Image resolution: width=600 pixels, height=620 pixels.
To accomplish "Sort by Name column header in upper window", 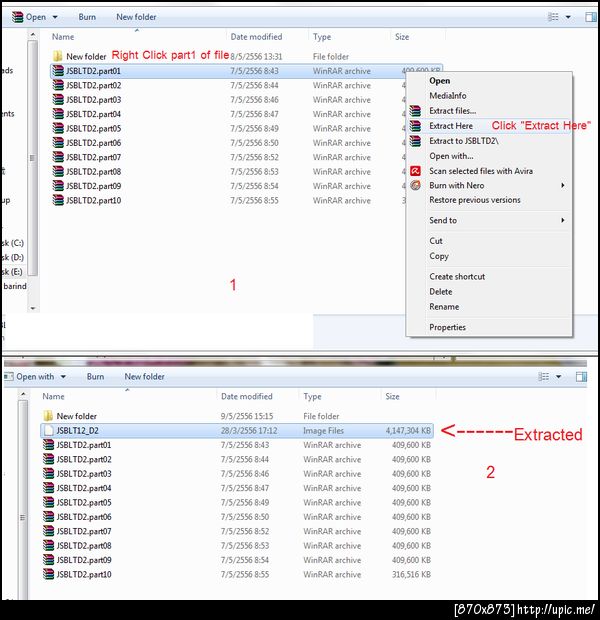I will pyautogui.click(x=63, y=37).
